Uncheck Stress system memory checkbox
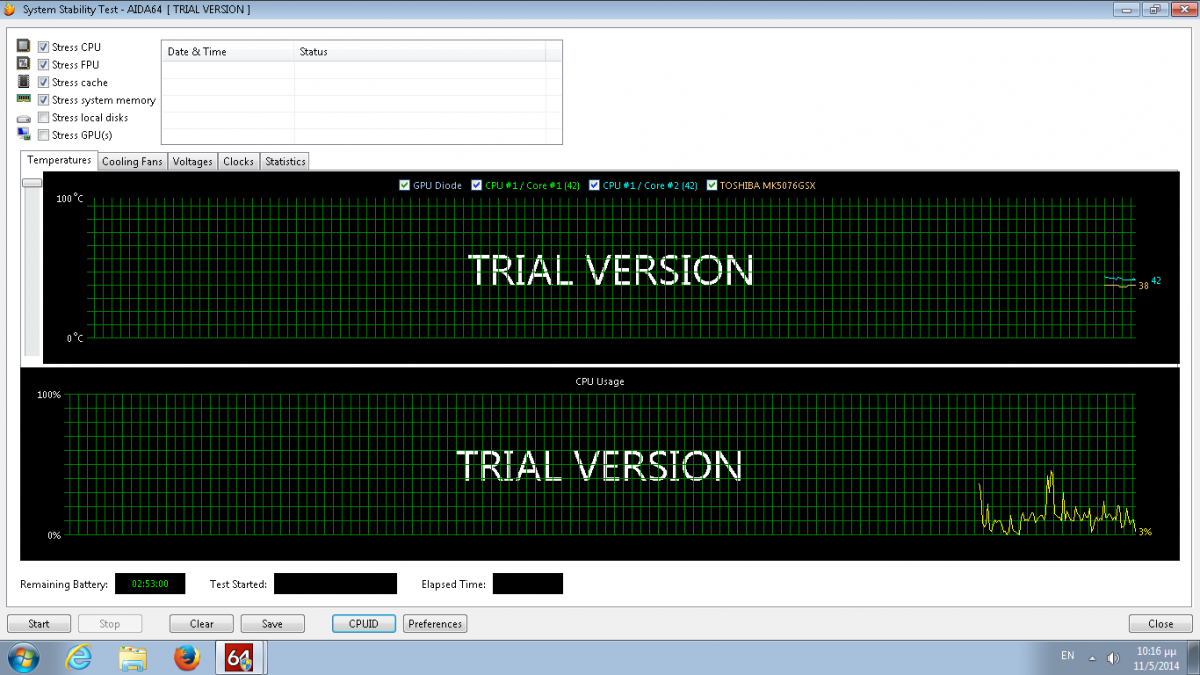This screenshot has width=1200, height=675. point(44,100)
